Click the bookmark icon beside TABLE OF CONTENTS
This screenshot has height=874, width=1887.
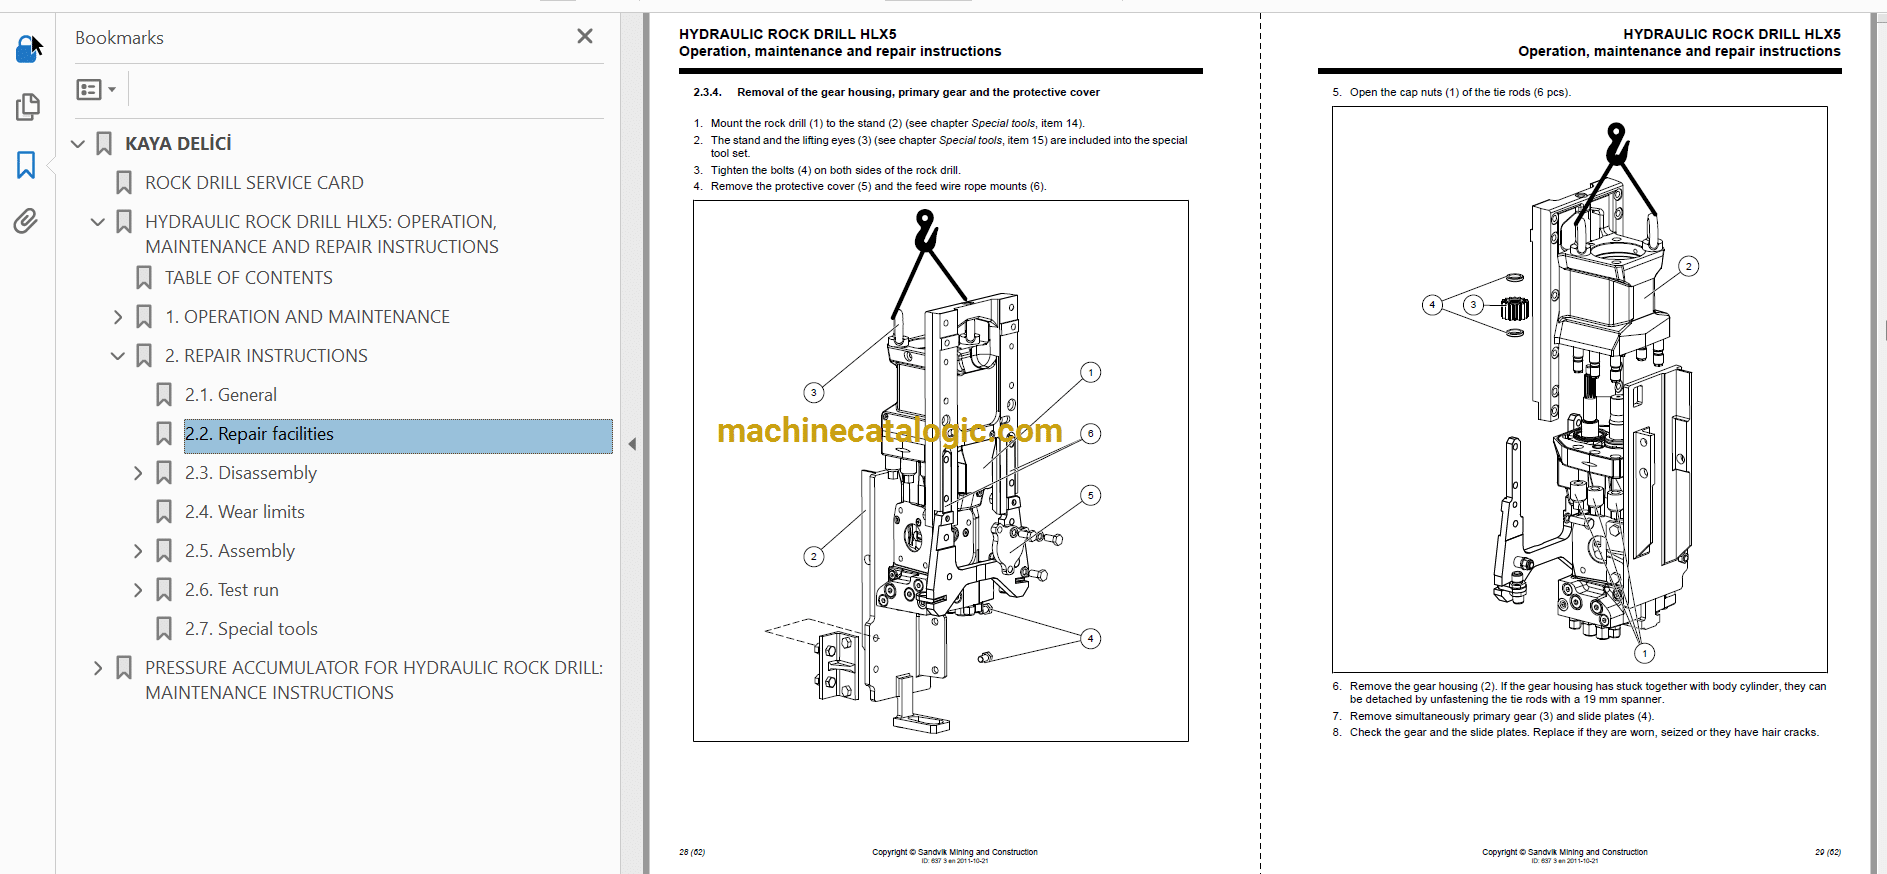pos(144,278)
